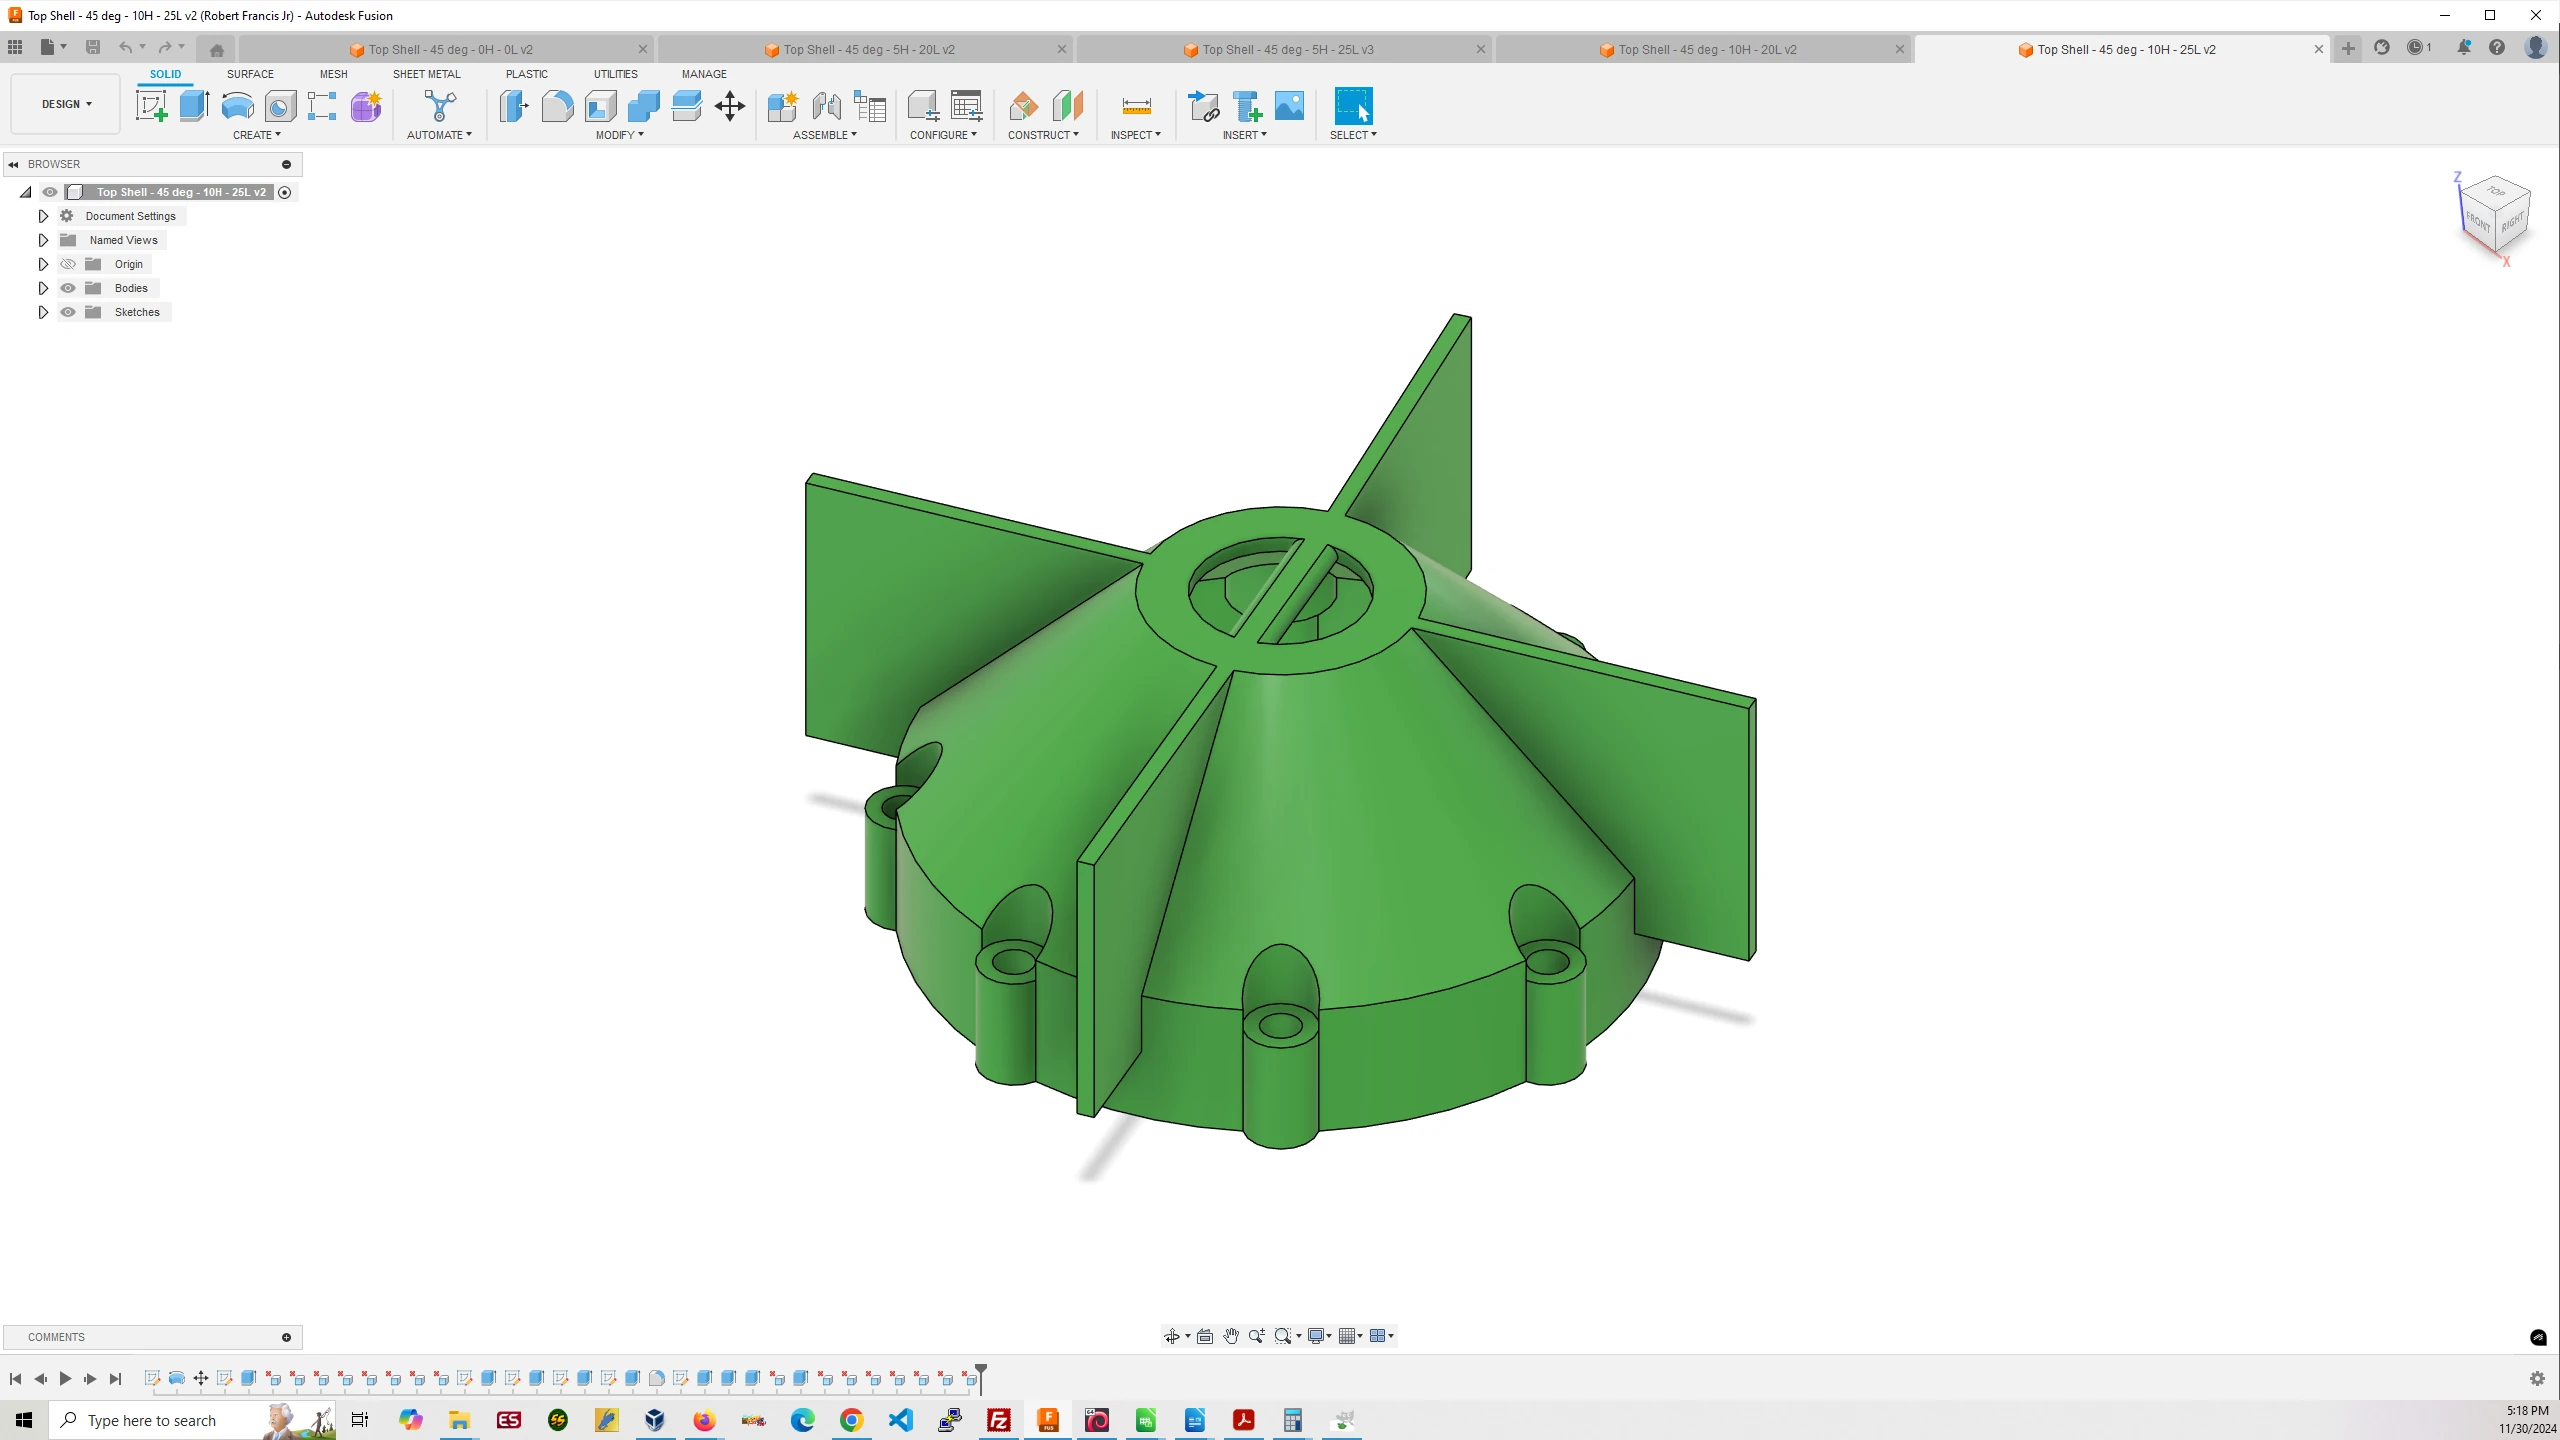Select the Press Pull tool

click(x=514, y=106)
